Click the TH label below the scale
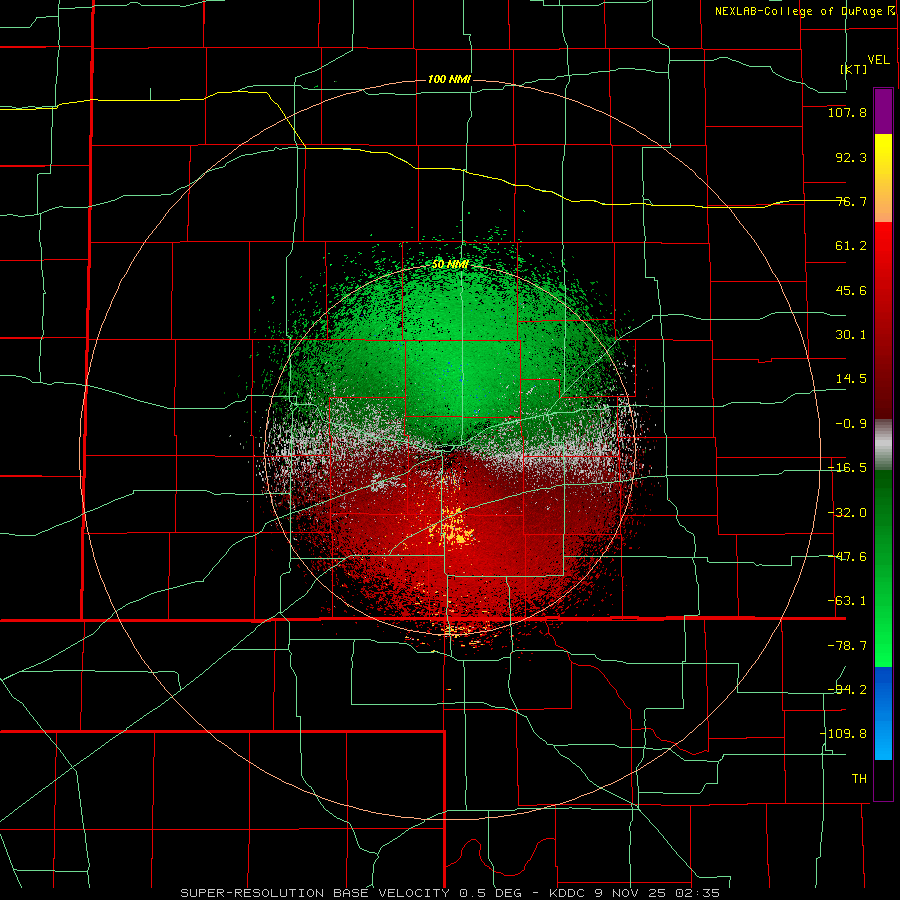The image size is (900, 900). click(859, 778)
